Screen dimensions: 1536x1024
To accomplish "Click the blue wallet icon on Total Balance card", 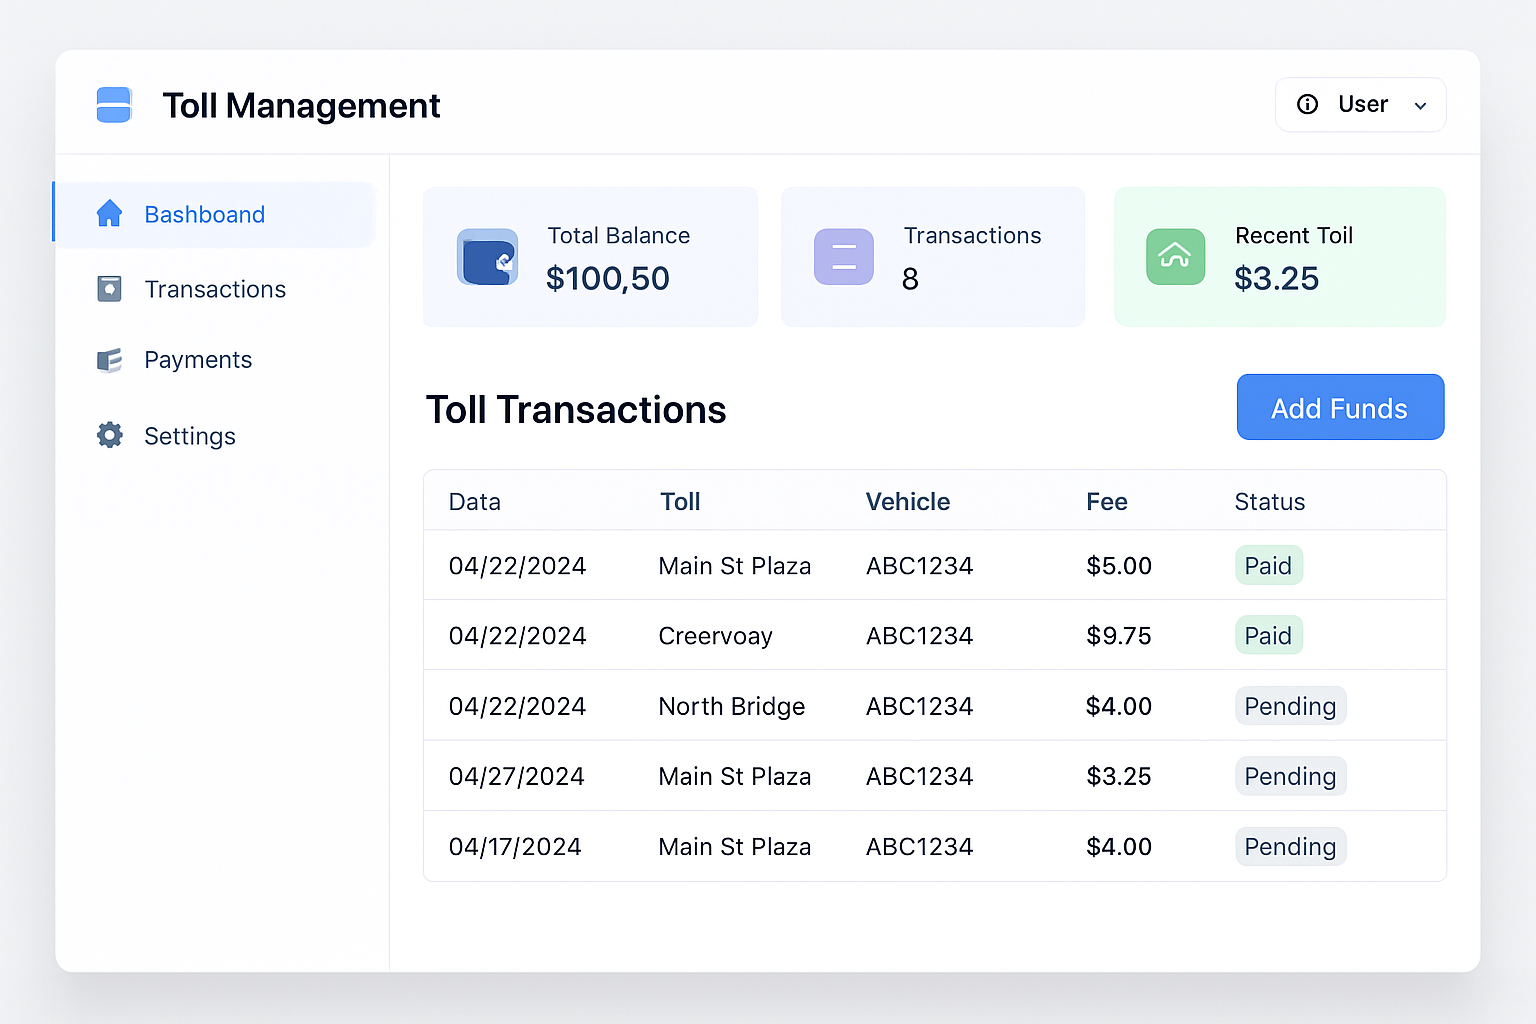I will pos(487,257).
